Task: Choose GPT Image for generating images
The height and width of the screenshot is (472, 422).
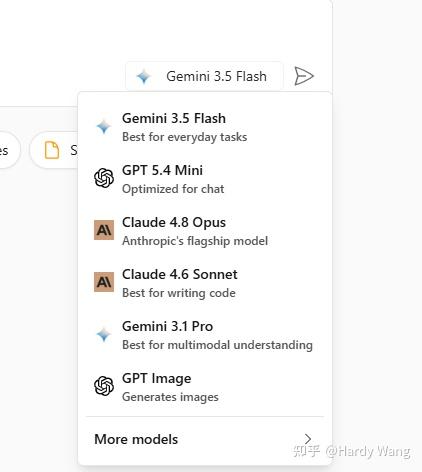Action: (205, 387)
